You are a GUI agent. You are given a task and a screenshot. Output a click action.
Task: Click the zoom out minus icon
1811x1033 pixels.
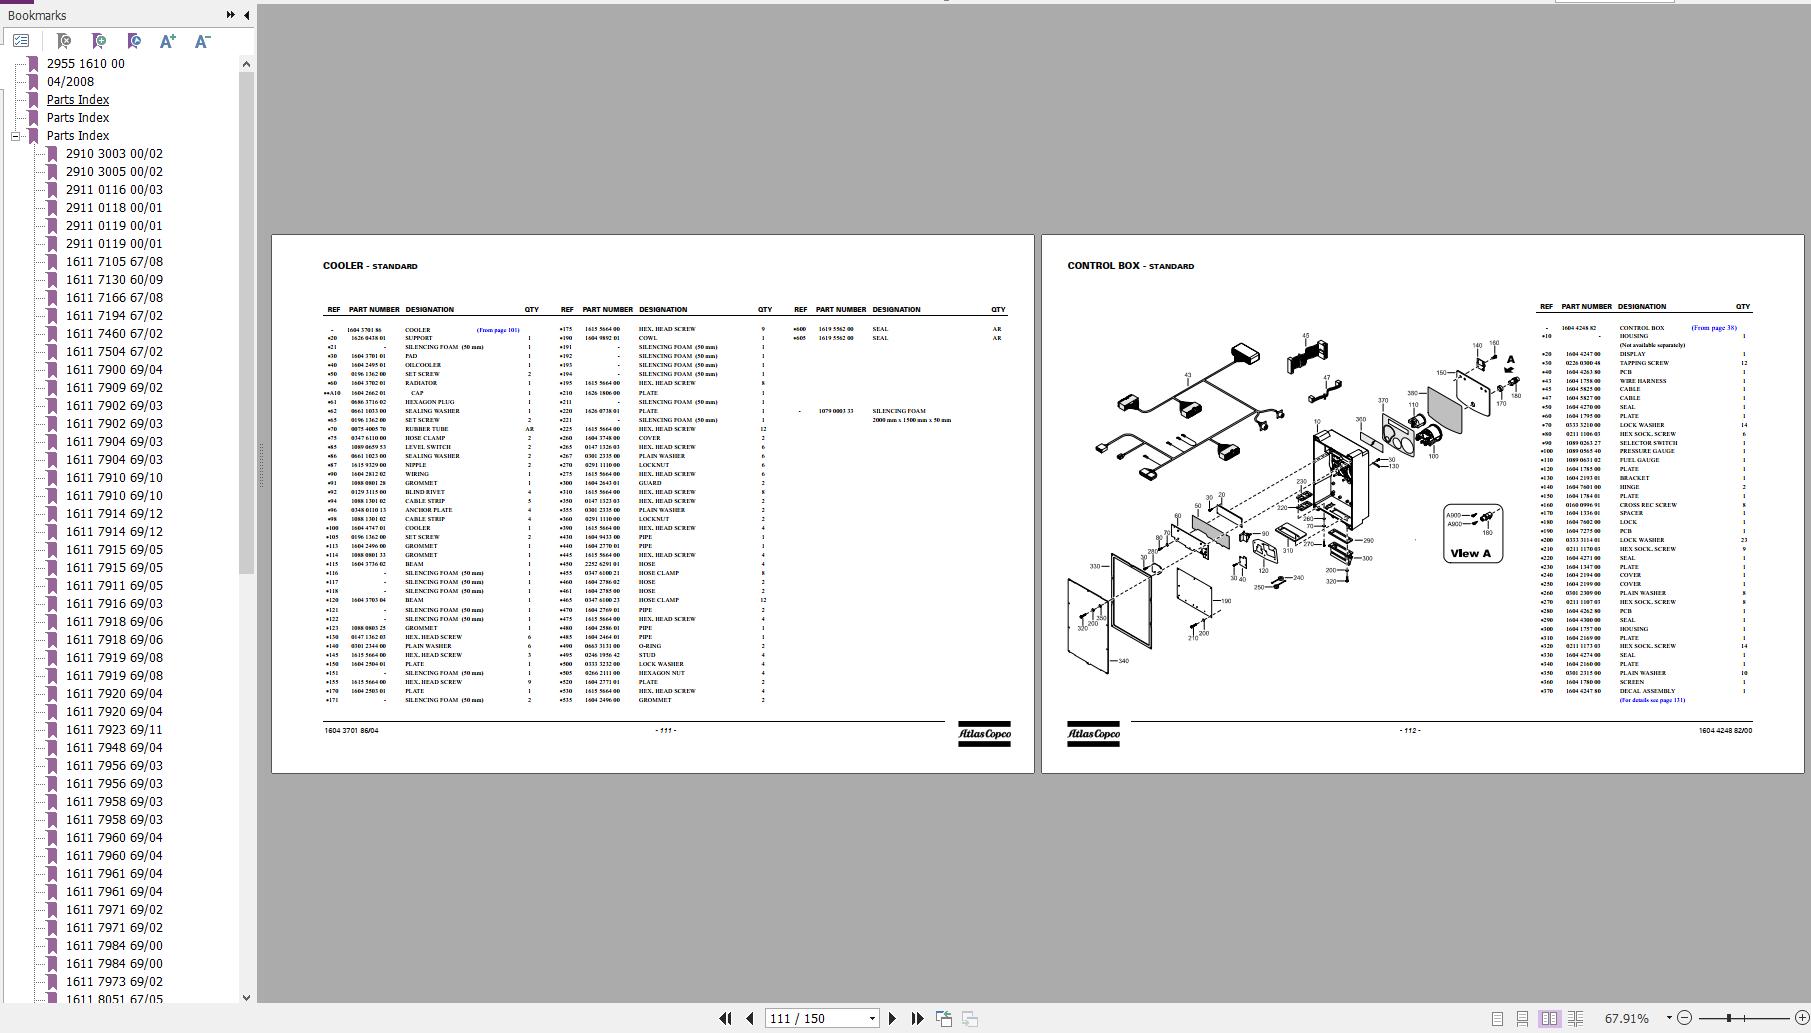coord(1684,1018)
